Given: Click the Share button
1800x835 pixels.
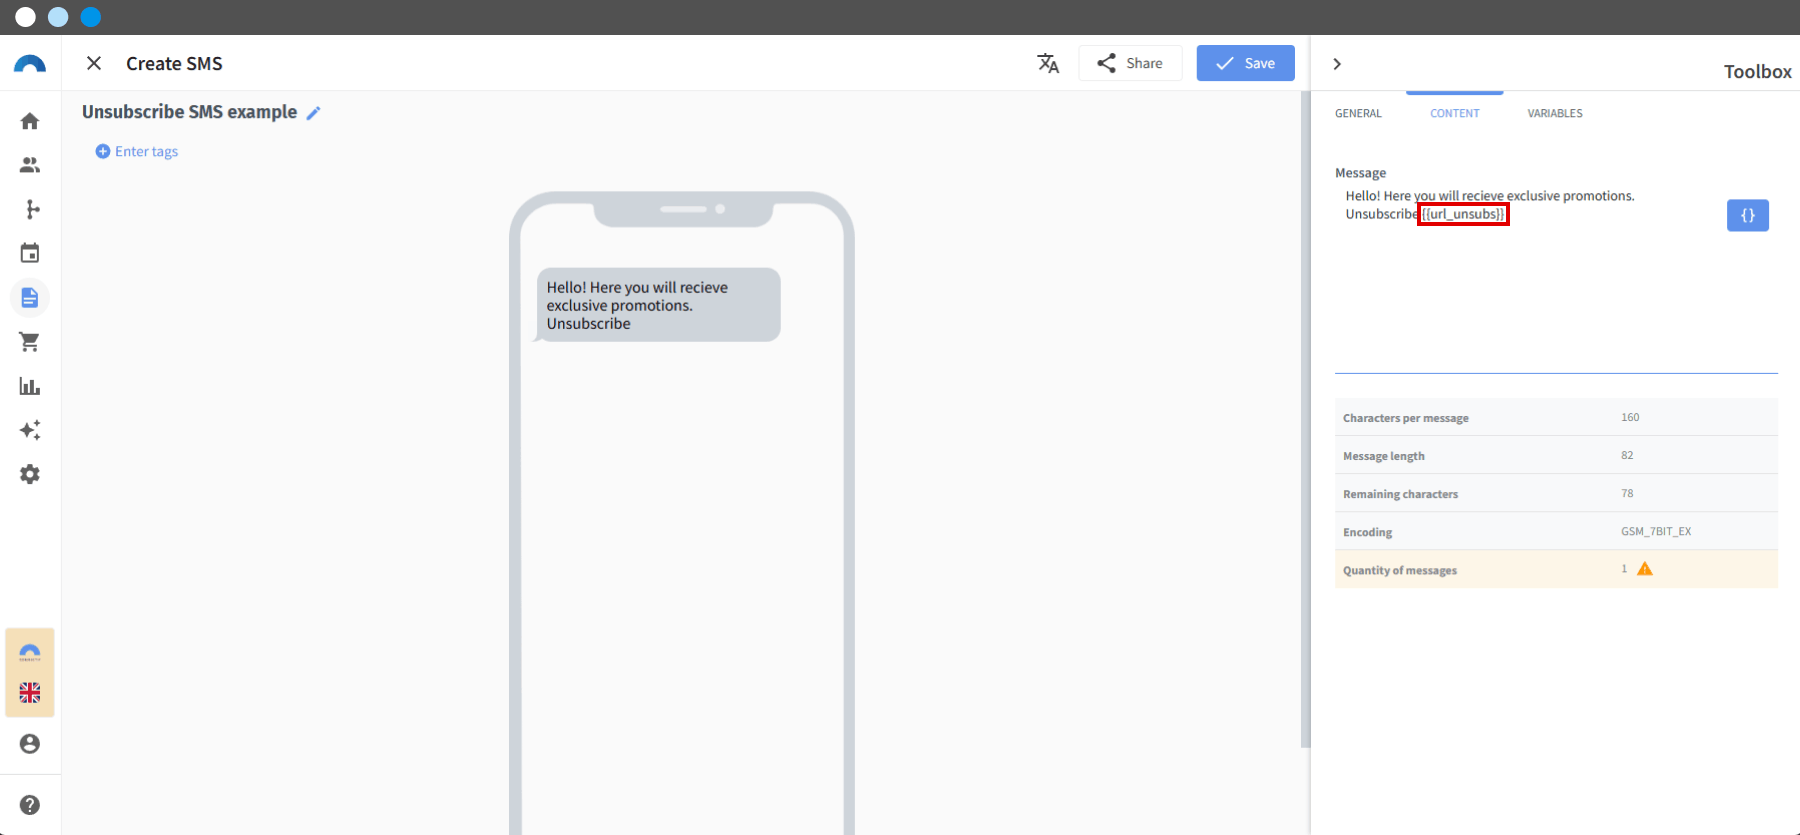Looking at the screenshot, I should click(x=1130, y=63).
